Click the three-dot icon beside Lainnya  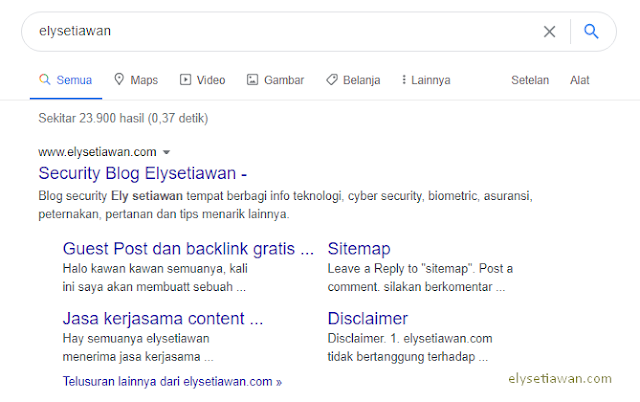(x=404, y=80)
